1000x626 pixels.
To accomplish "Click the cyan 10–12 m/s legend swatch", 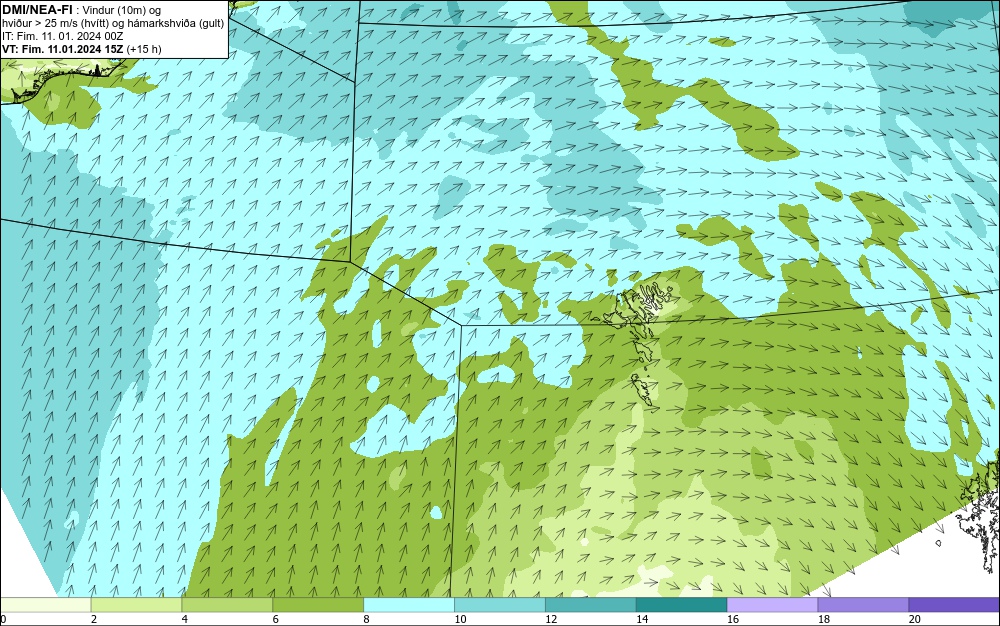I will [500, 605].
